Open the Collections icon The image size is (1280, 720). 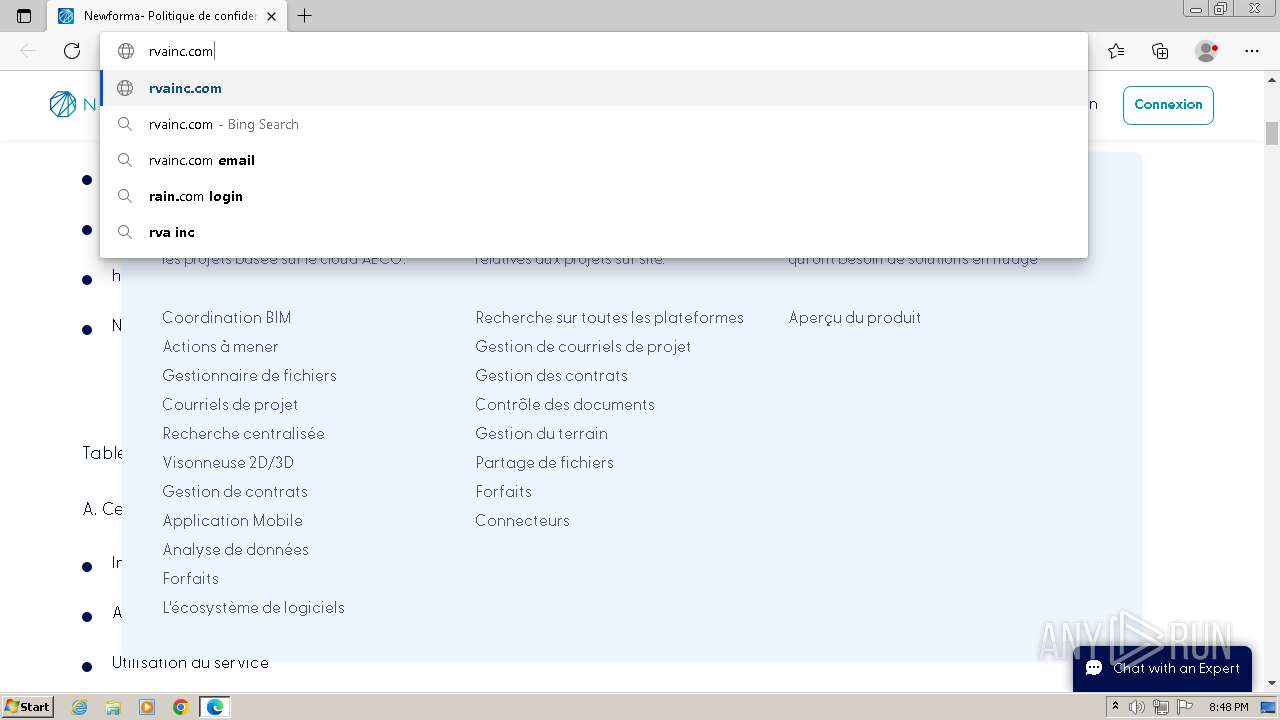pos(1160,51)
